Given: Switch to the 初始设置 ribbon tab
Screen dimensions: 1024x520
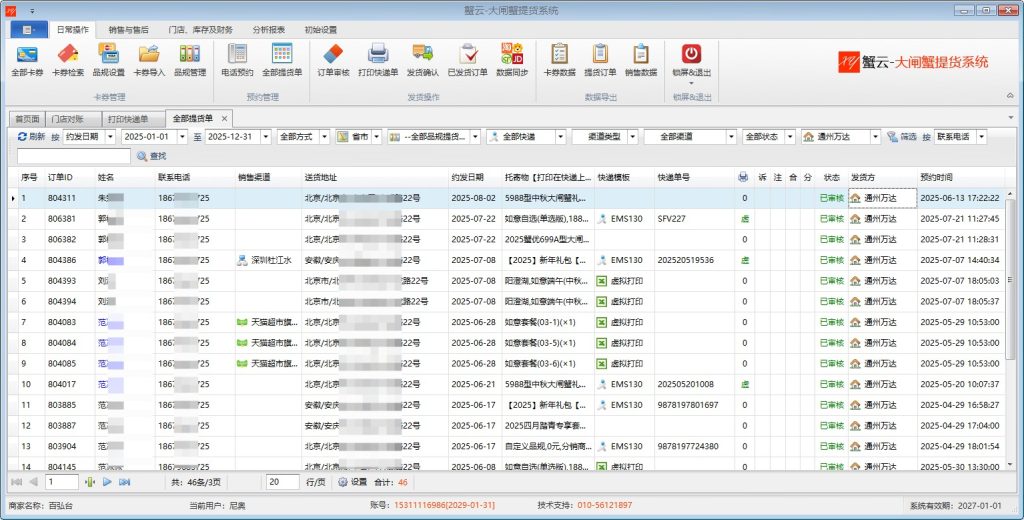Looking at the screenshot, I should click(321, 29).
